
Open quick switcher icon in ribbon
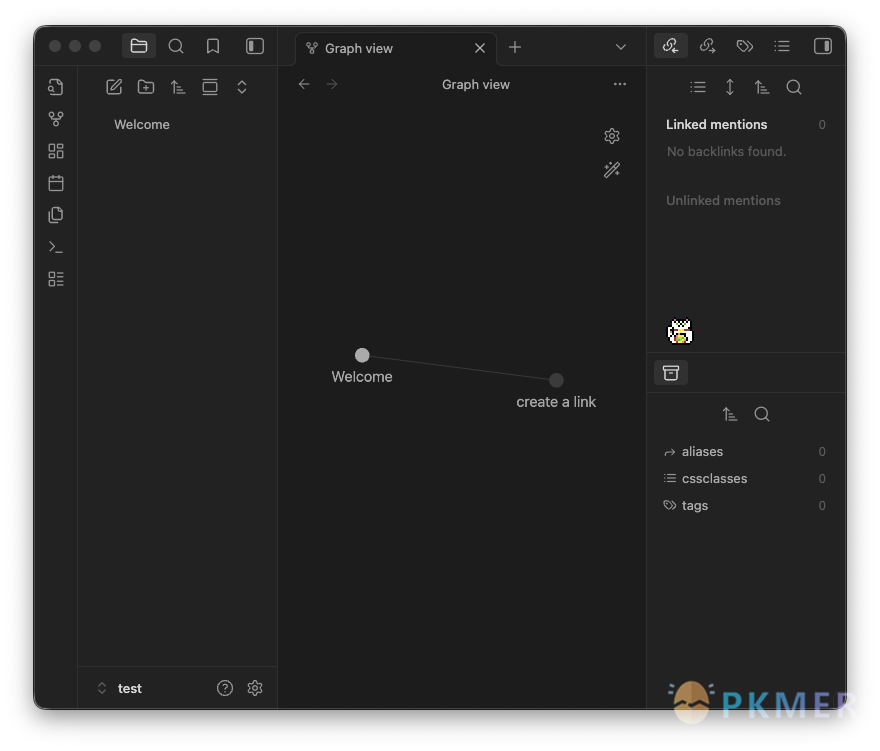pos(56,87)
